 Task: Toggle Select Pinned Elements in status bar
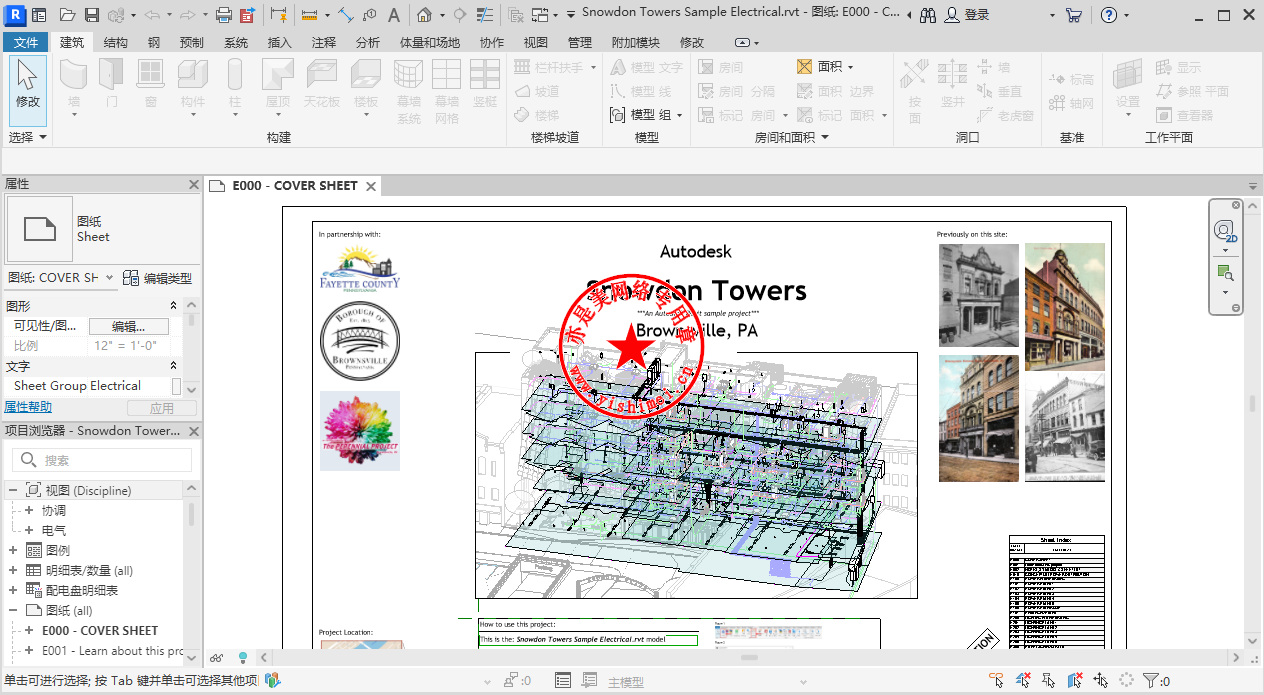(1048, 680)
